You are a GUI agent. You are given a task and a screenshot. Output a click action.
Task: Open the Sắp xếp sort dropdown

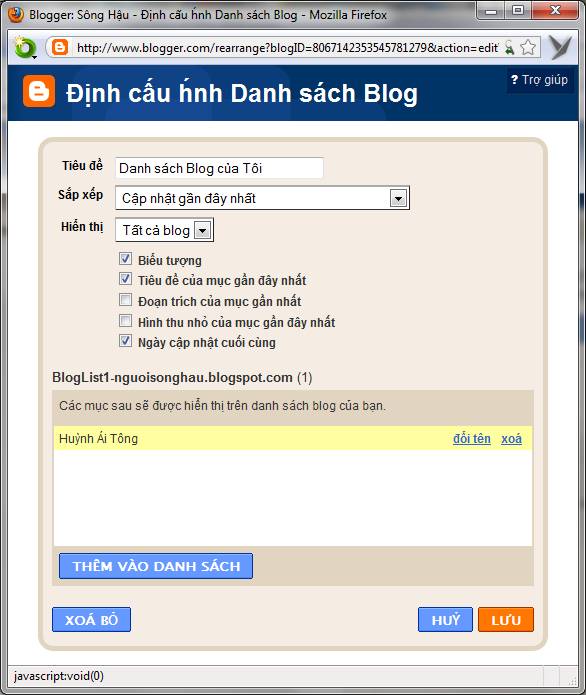262,198
